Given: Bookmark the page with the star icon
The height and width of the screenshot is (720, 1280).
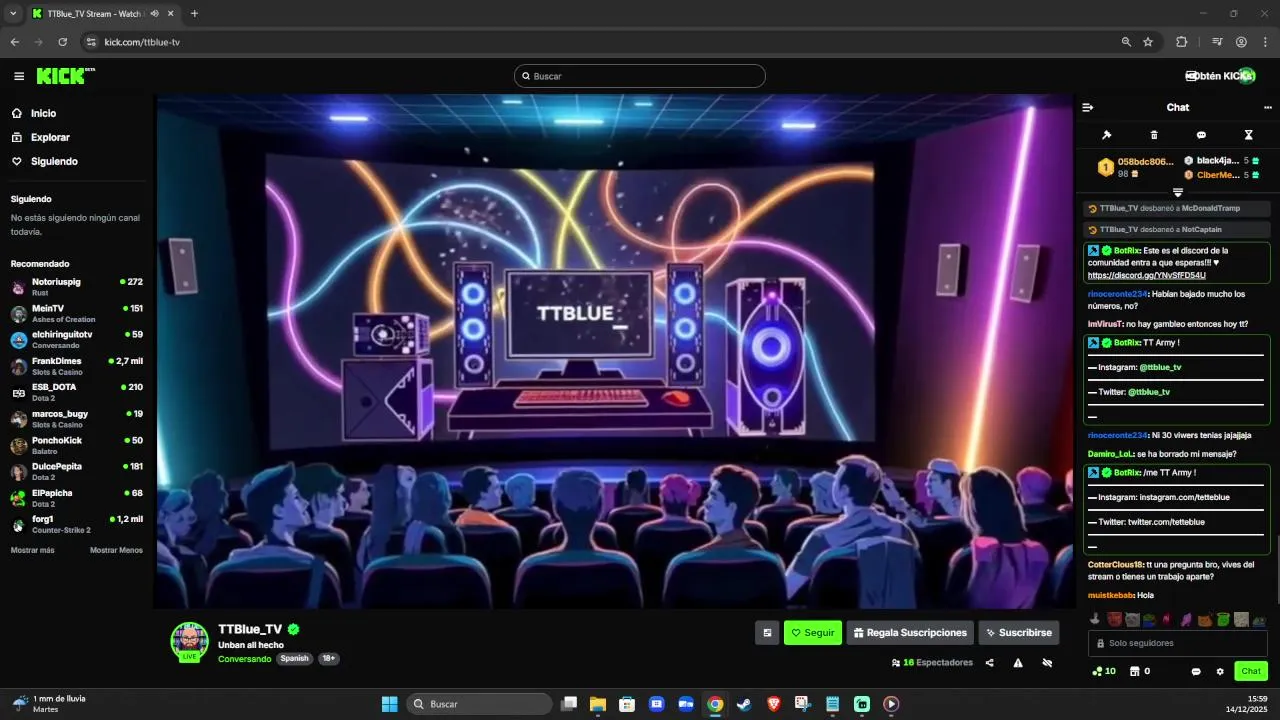Looking at the screenshot, I should point(1148,42).
